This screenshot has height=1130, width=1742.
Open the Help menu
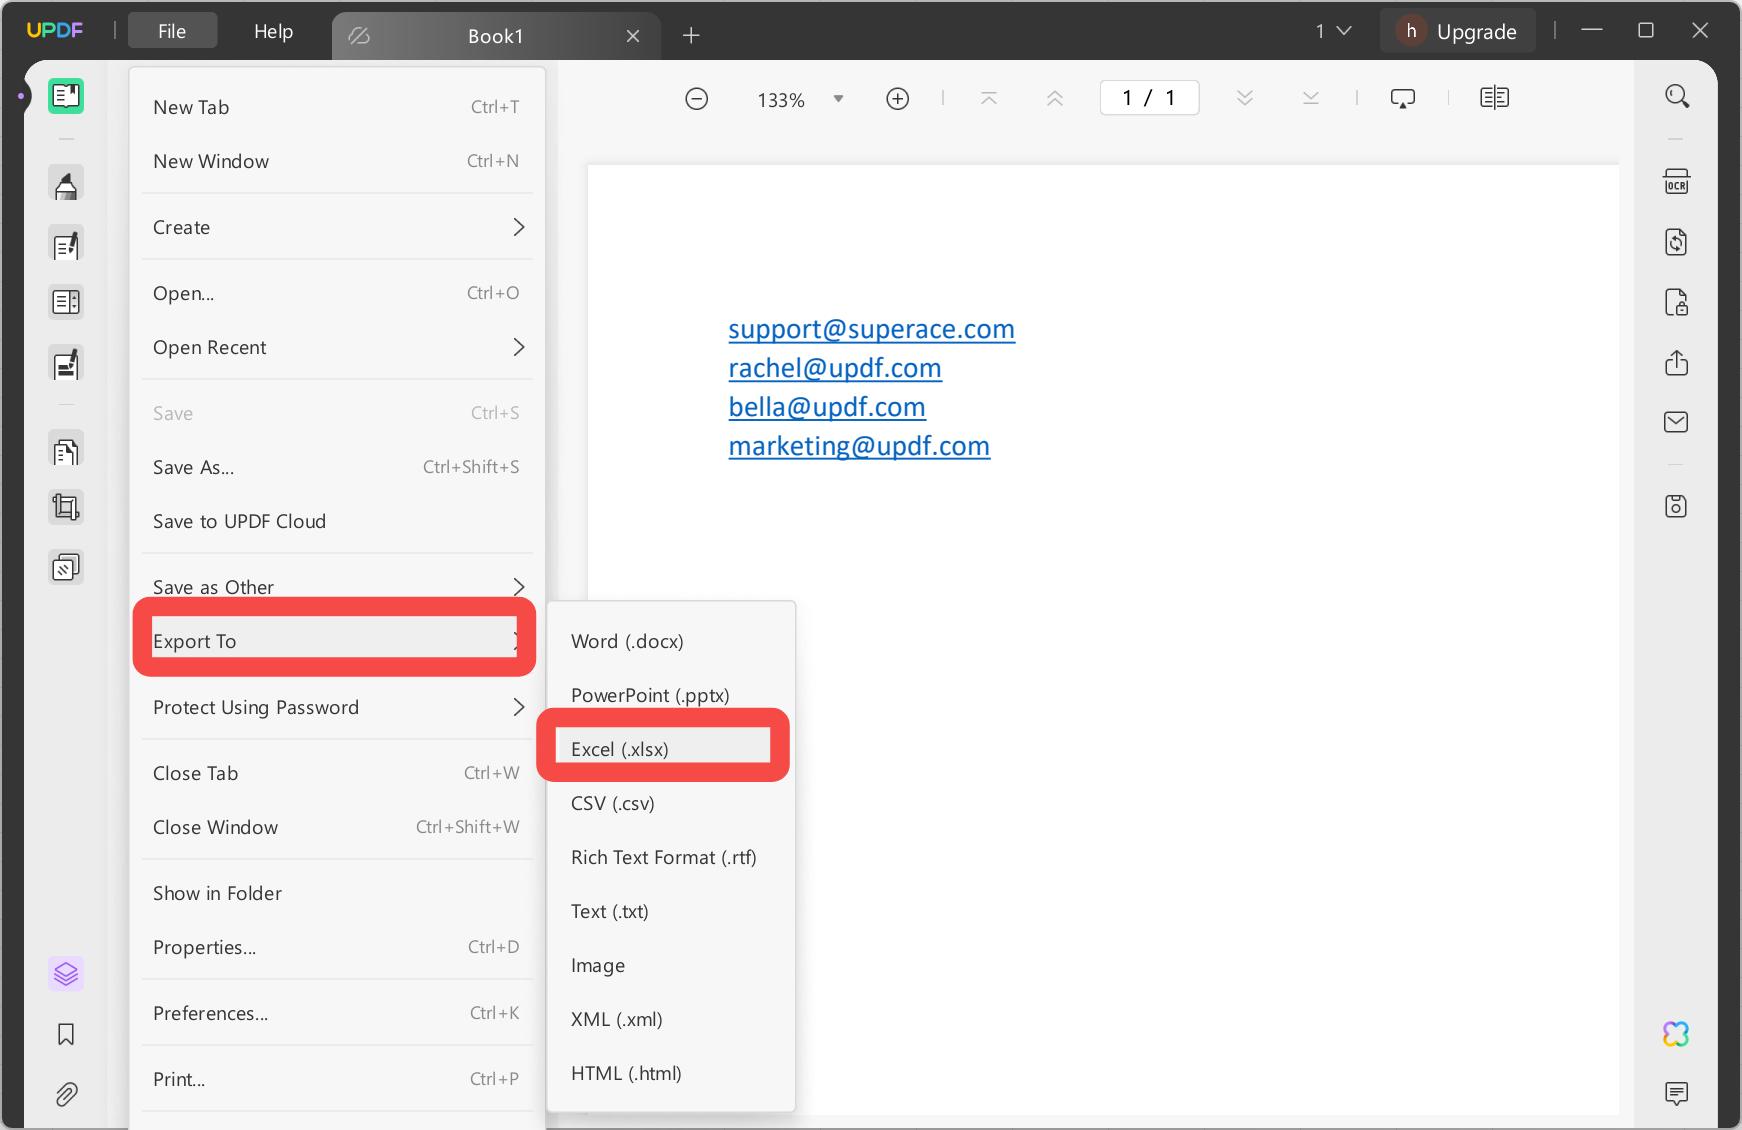272,31
